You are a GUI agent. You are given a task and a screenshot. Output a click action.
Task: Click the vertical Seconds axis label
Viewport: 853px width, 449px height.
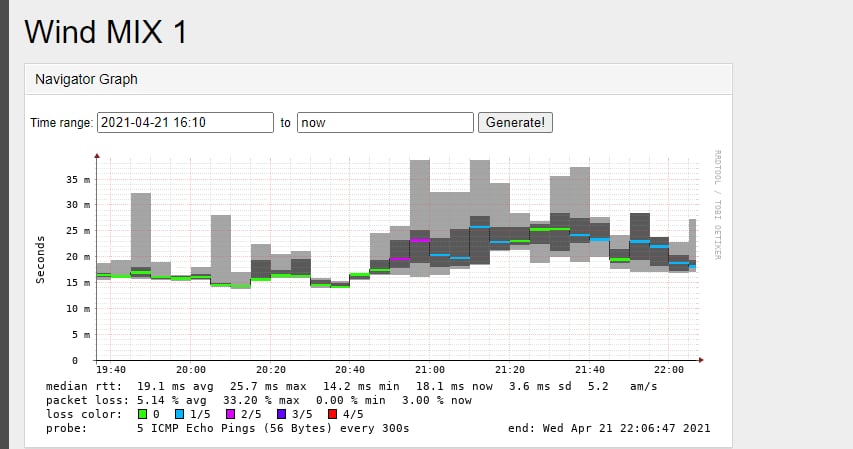[41, 260]
